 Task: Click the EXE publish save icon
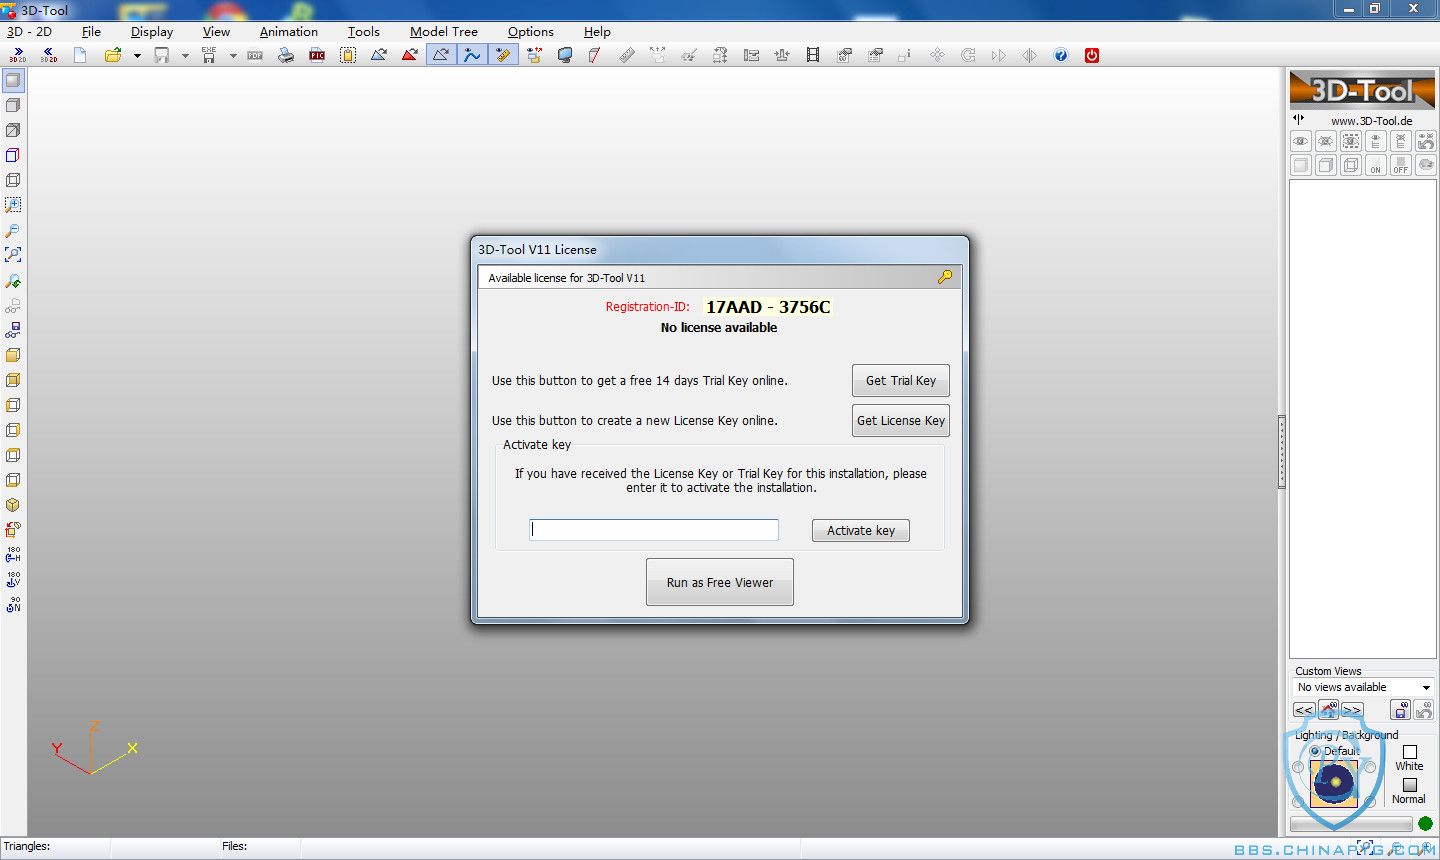pos(209,55)
